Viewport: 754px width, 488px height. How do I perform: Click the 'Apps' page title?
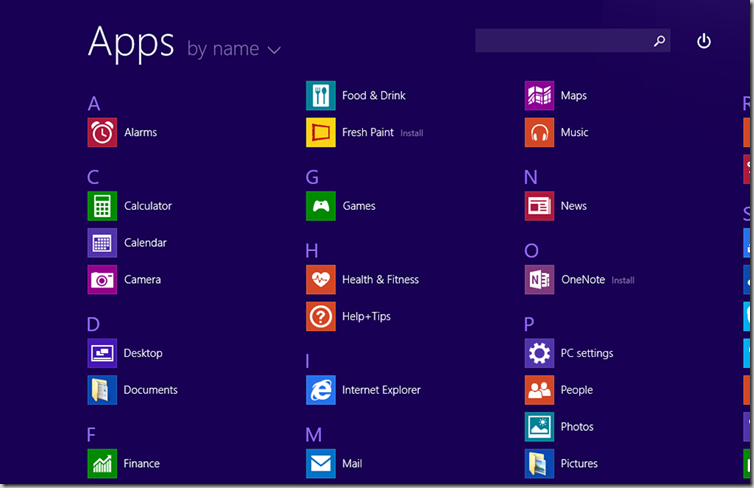coord(131,43)
